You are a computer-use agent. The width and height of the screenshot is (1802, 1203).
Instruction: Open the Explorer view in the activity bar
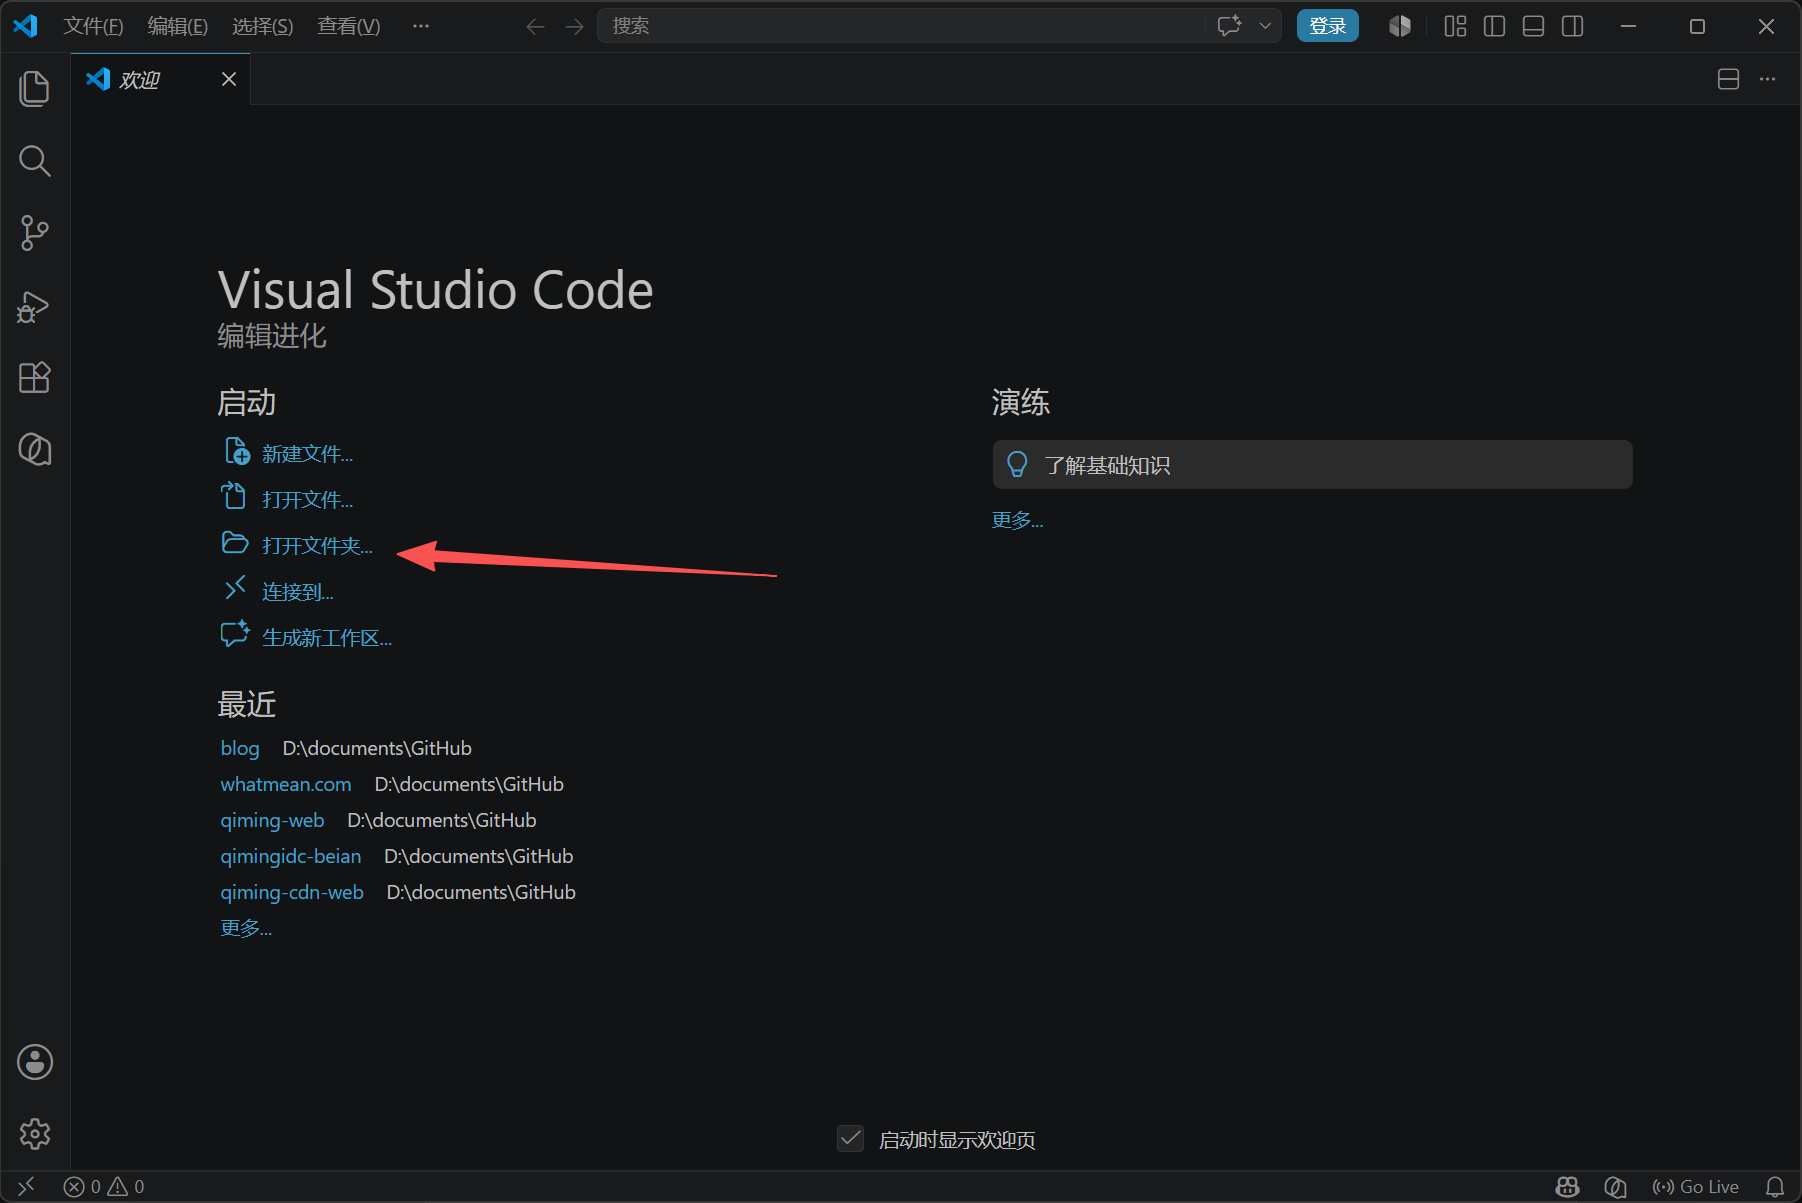tap(35, 88)
